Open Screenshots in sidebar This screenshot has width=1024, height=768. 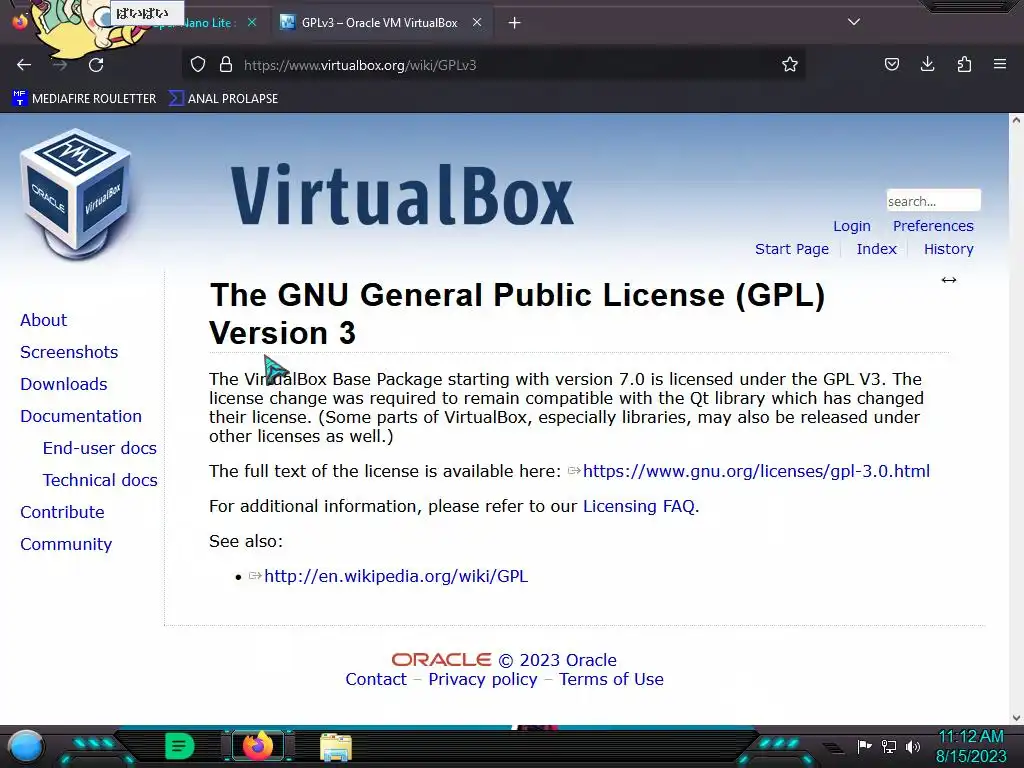pyautogui.click(x=69, y=353)
